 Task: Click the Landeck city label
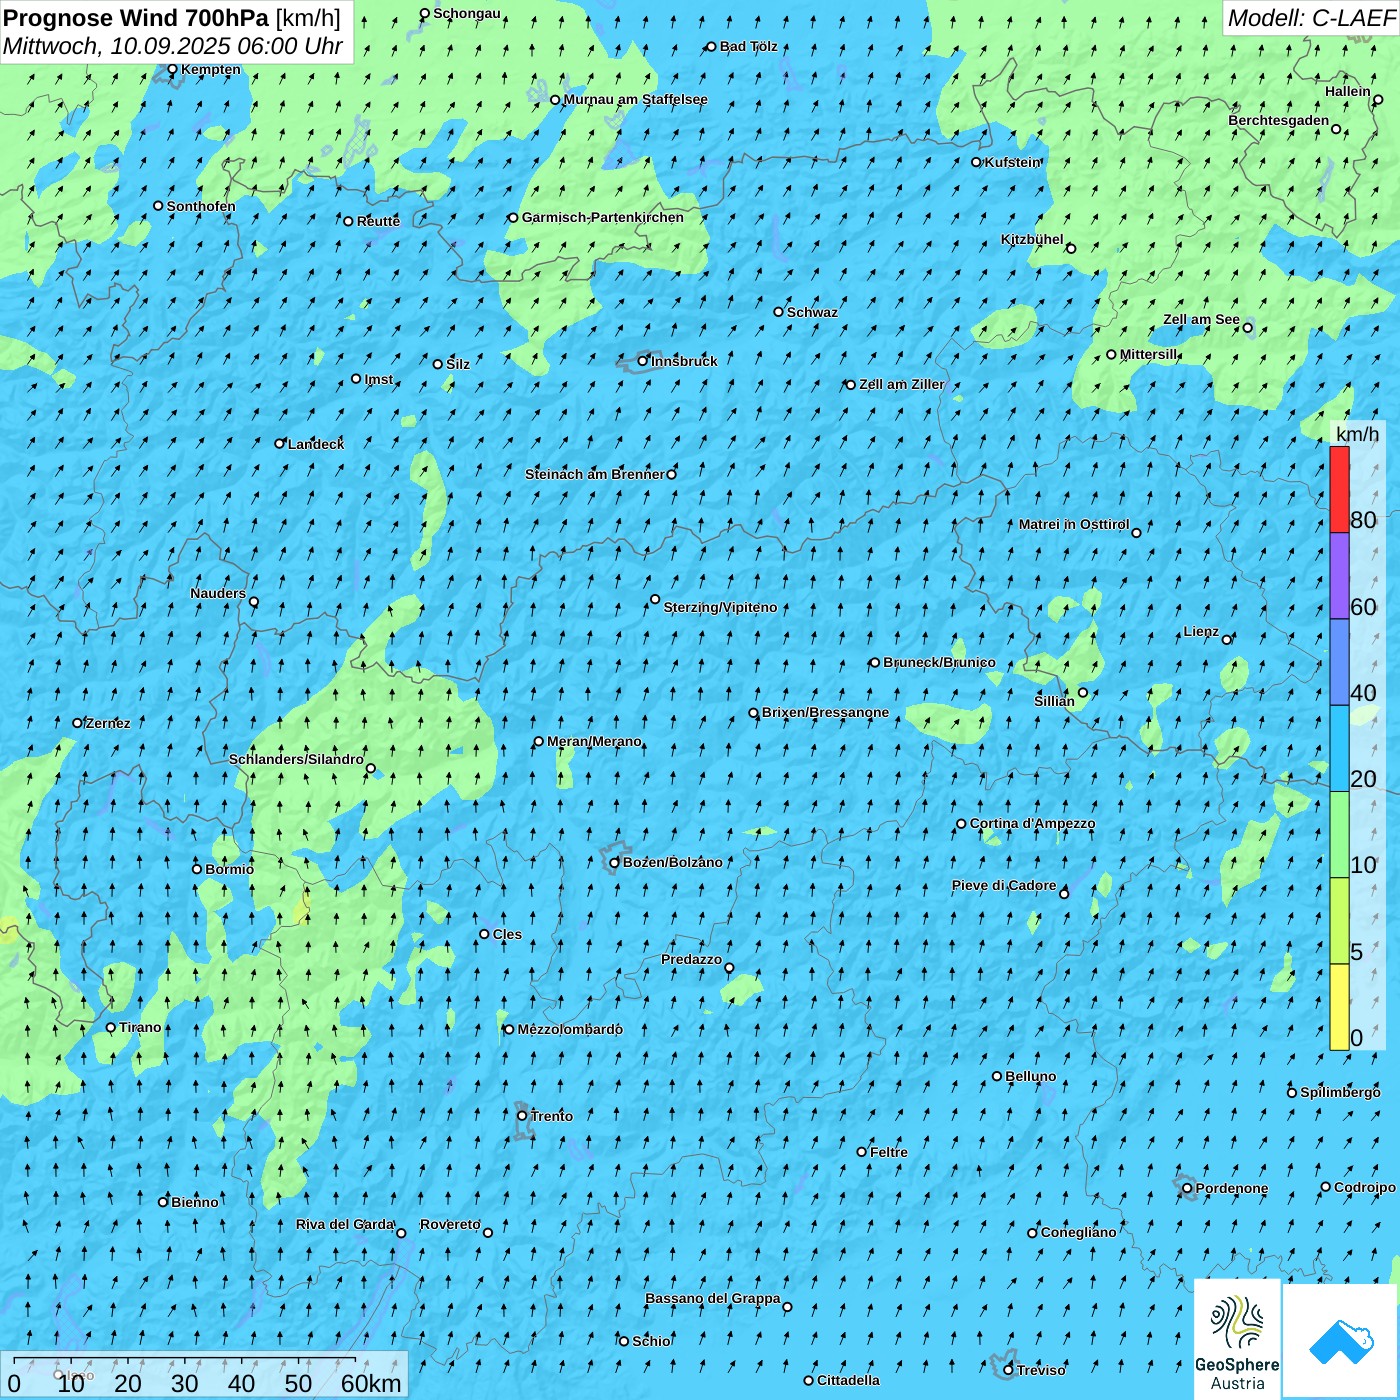(x=316, y=444)
